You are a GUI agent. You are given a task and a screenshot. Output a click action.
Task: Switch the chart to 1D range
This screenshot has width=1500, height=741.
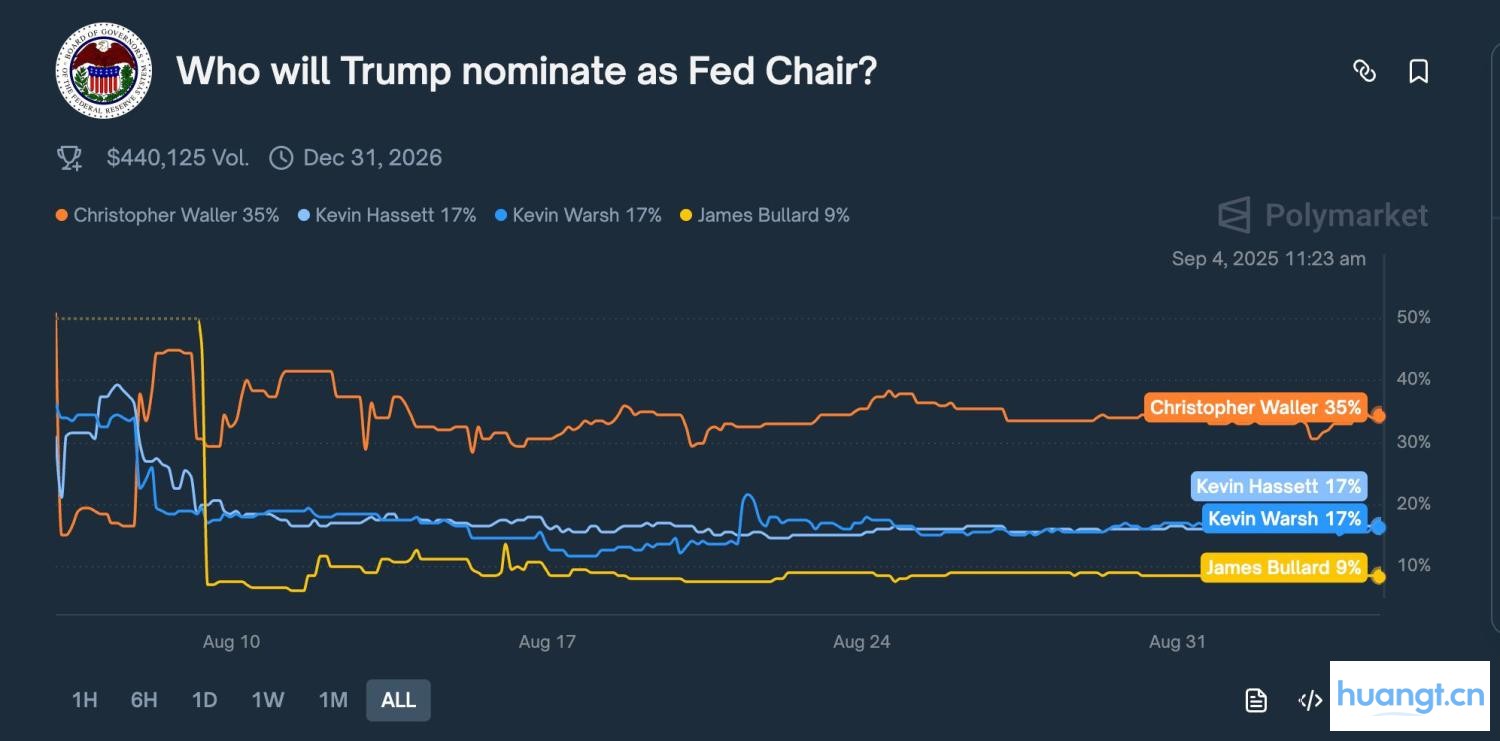(204, 700)
